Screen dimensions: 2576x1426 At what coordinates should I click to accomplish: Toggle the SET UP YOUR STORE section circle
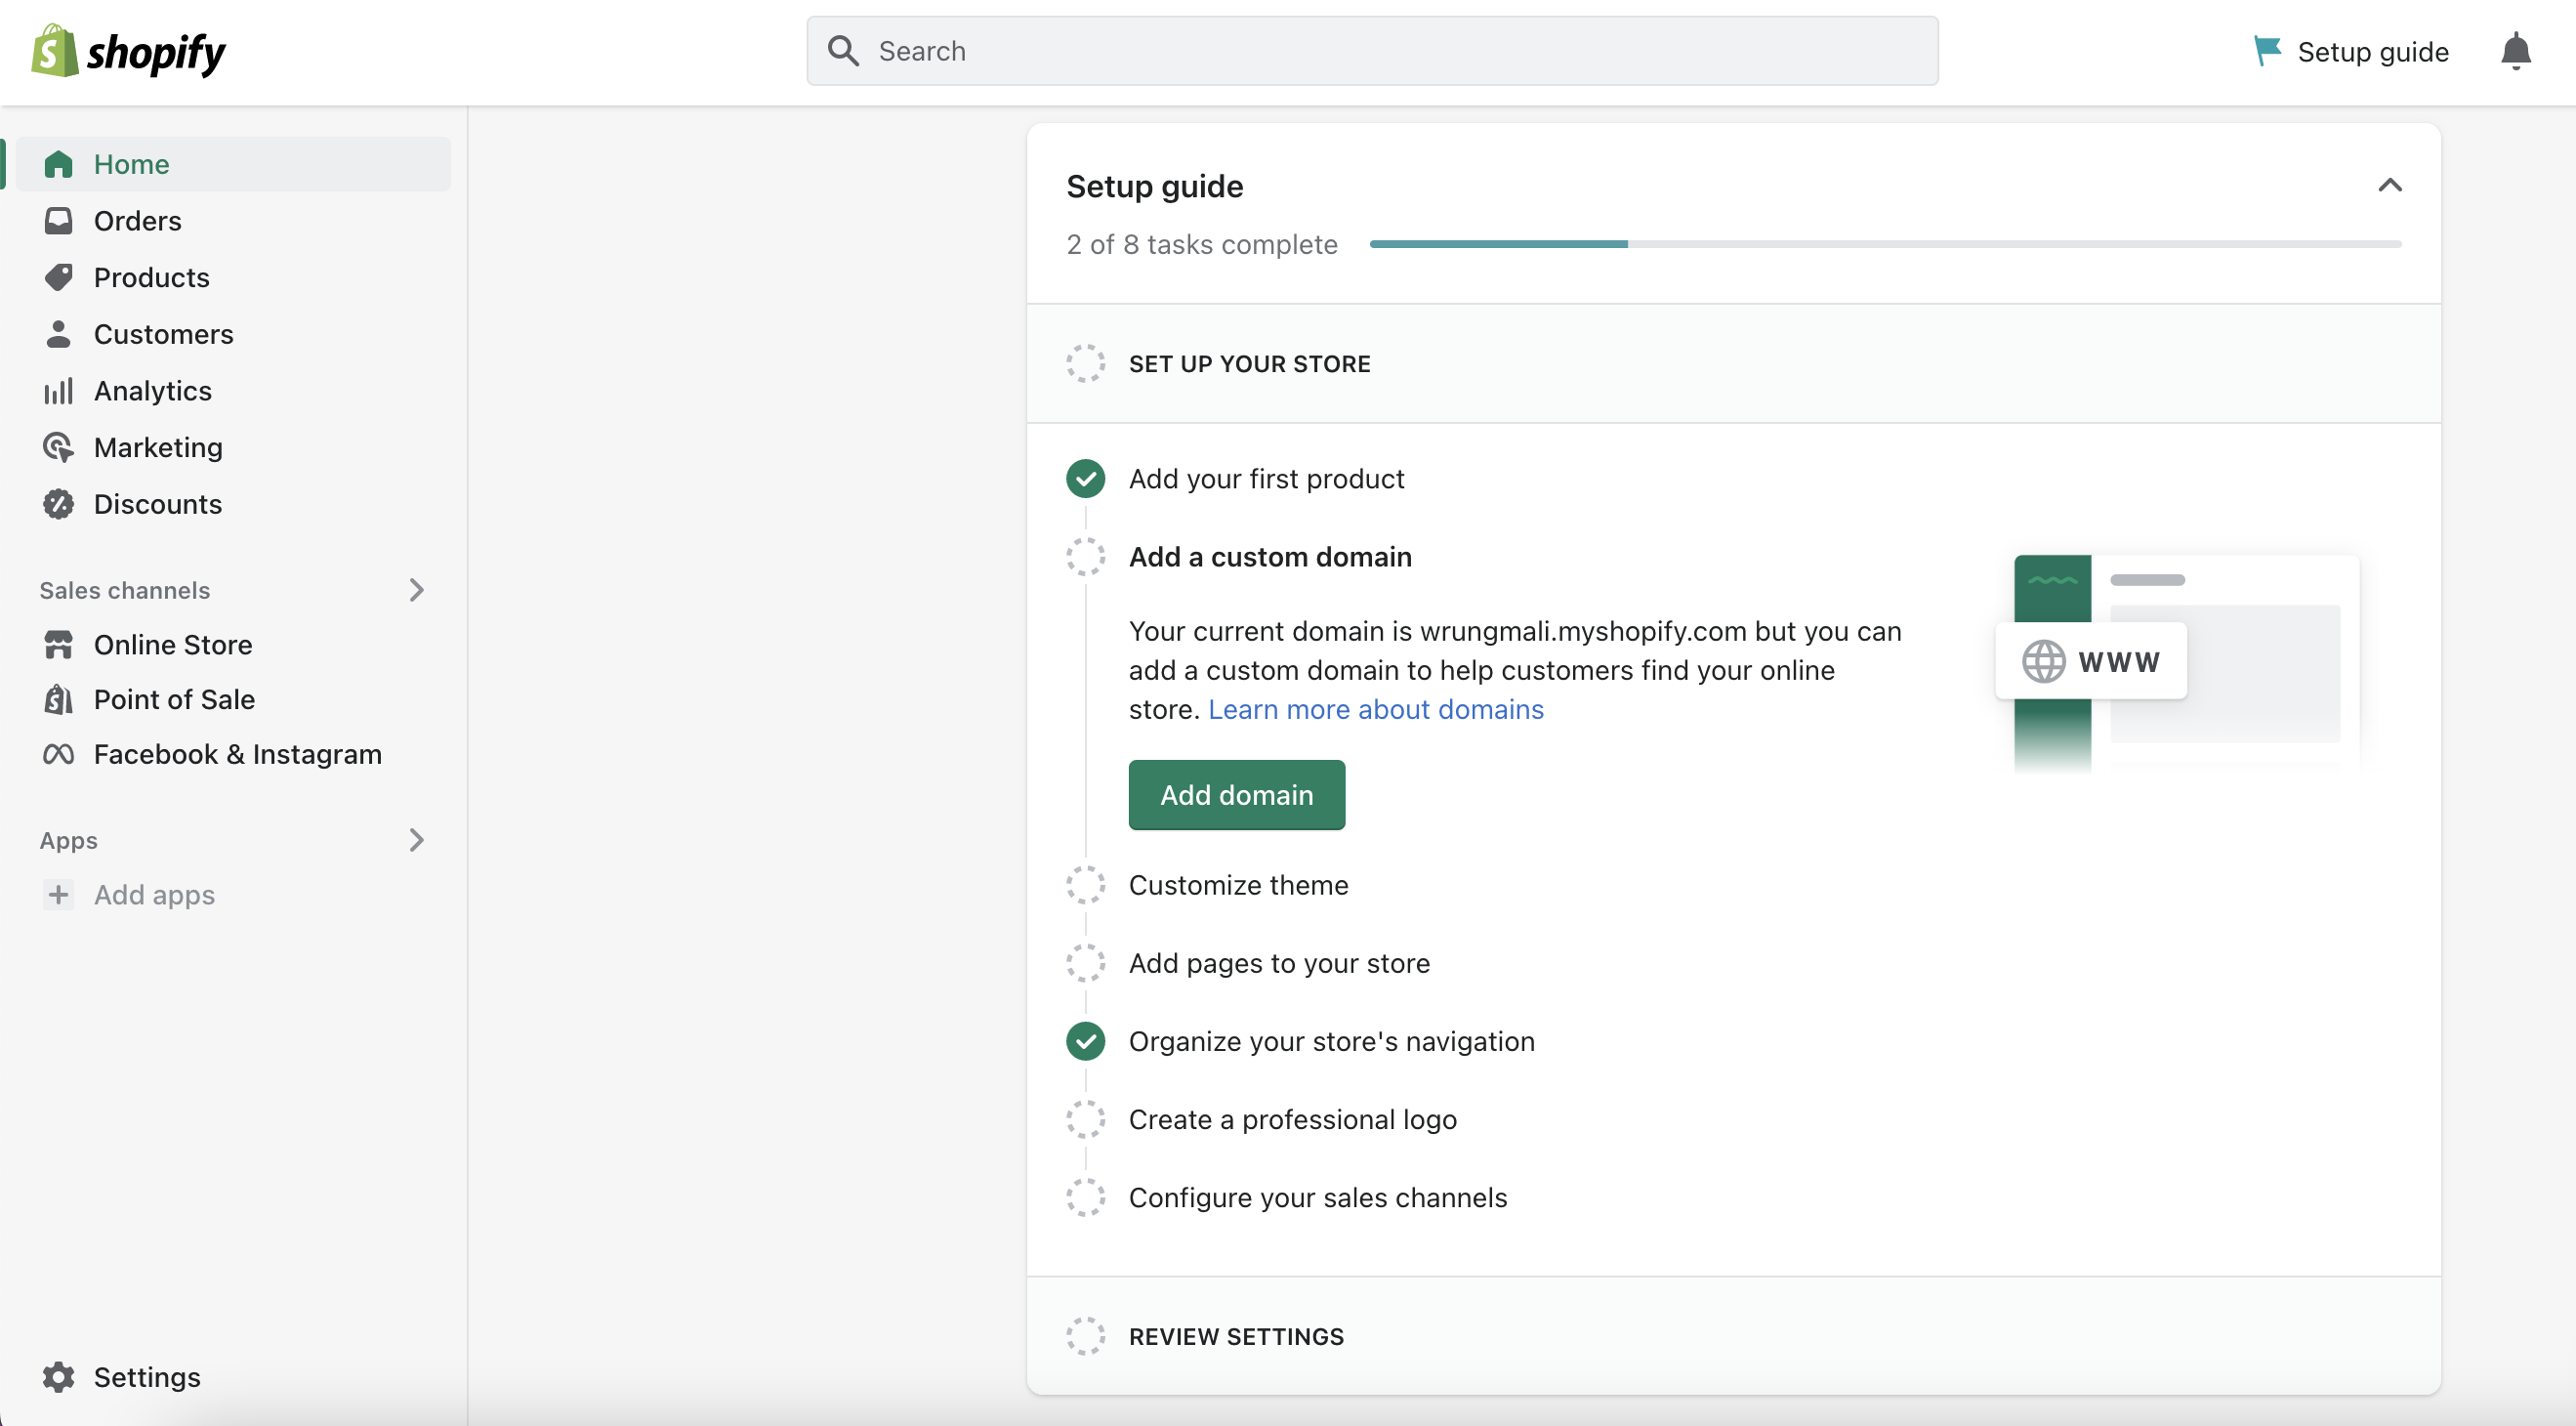tap(1085, 364)
